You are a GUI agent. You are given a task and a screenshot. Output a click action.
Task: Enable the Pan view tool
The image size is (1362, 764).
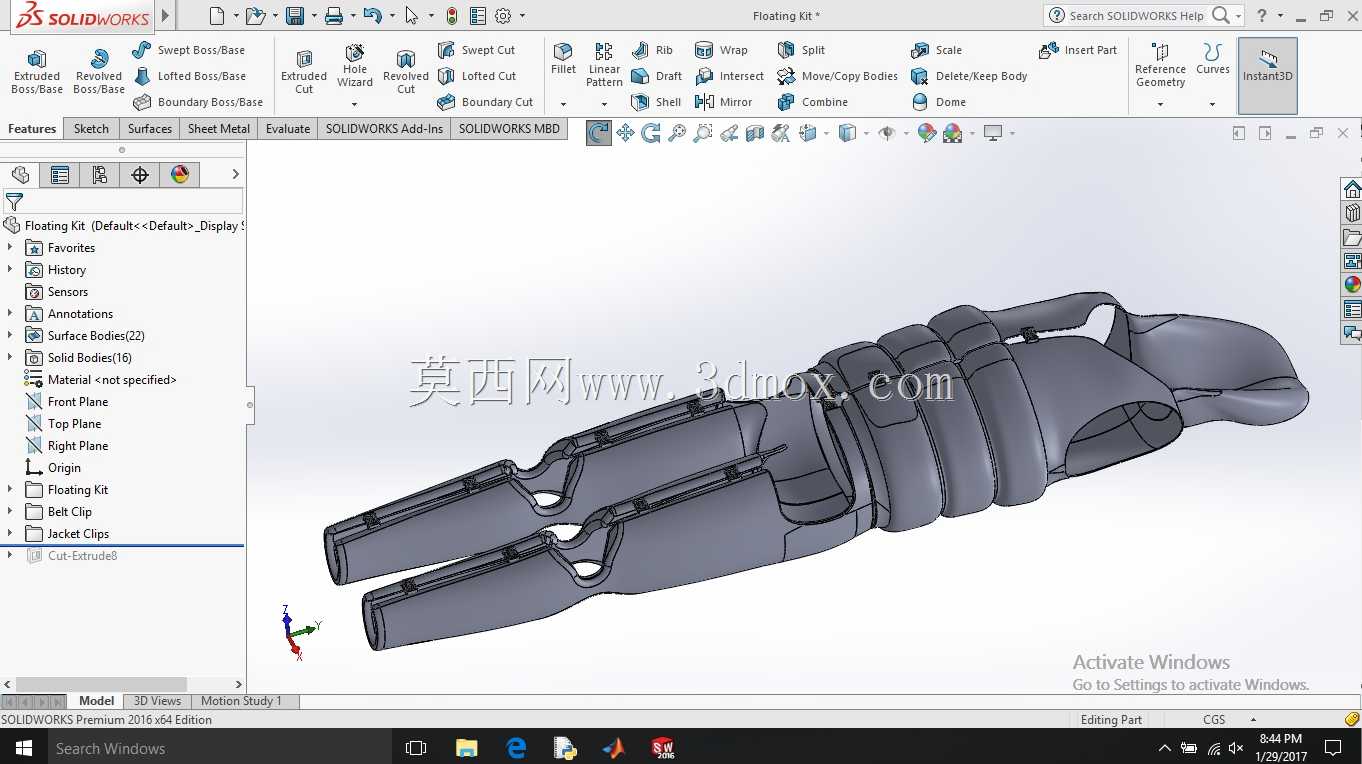pyautogui.click(x=625, y=133)
